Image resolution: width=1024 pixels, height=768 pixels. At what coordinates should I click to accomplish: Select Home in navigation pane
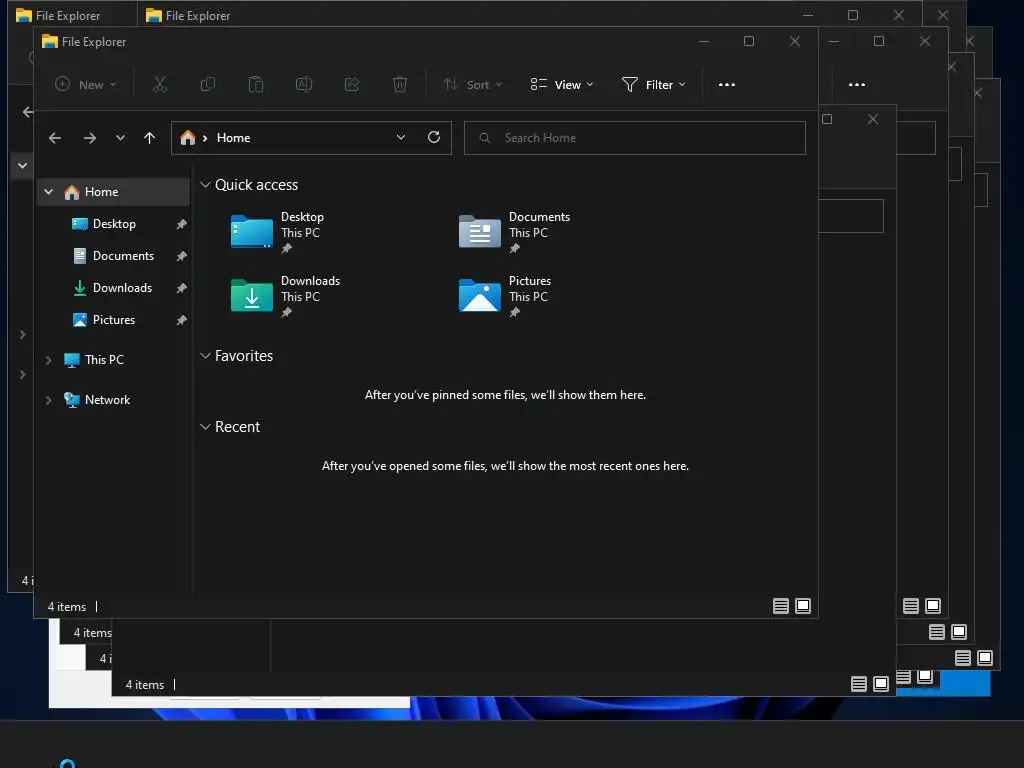click(x=114, y=192)
